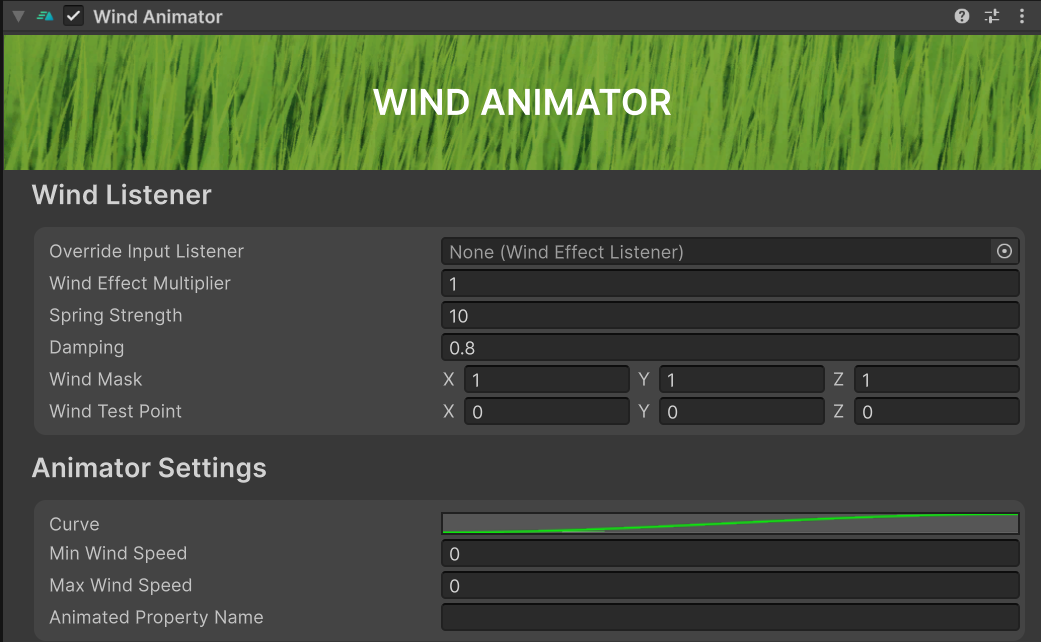1041x642 pixels.
Task: Click the Wind Mask Y field
Action: tap(741, 380)
